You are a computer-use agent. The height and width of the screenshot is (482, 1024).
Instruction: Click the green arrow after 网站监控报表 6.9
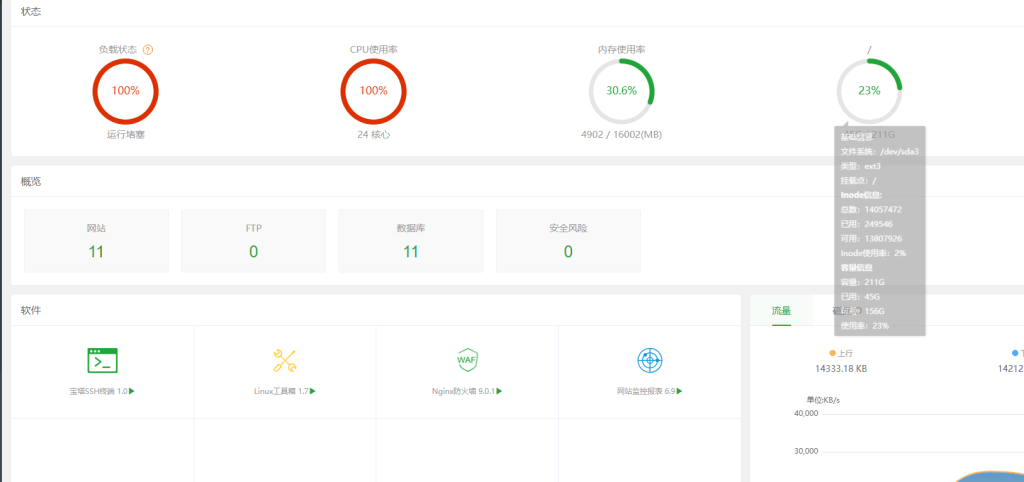pos(682,391)
